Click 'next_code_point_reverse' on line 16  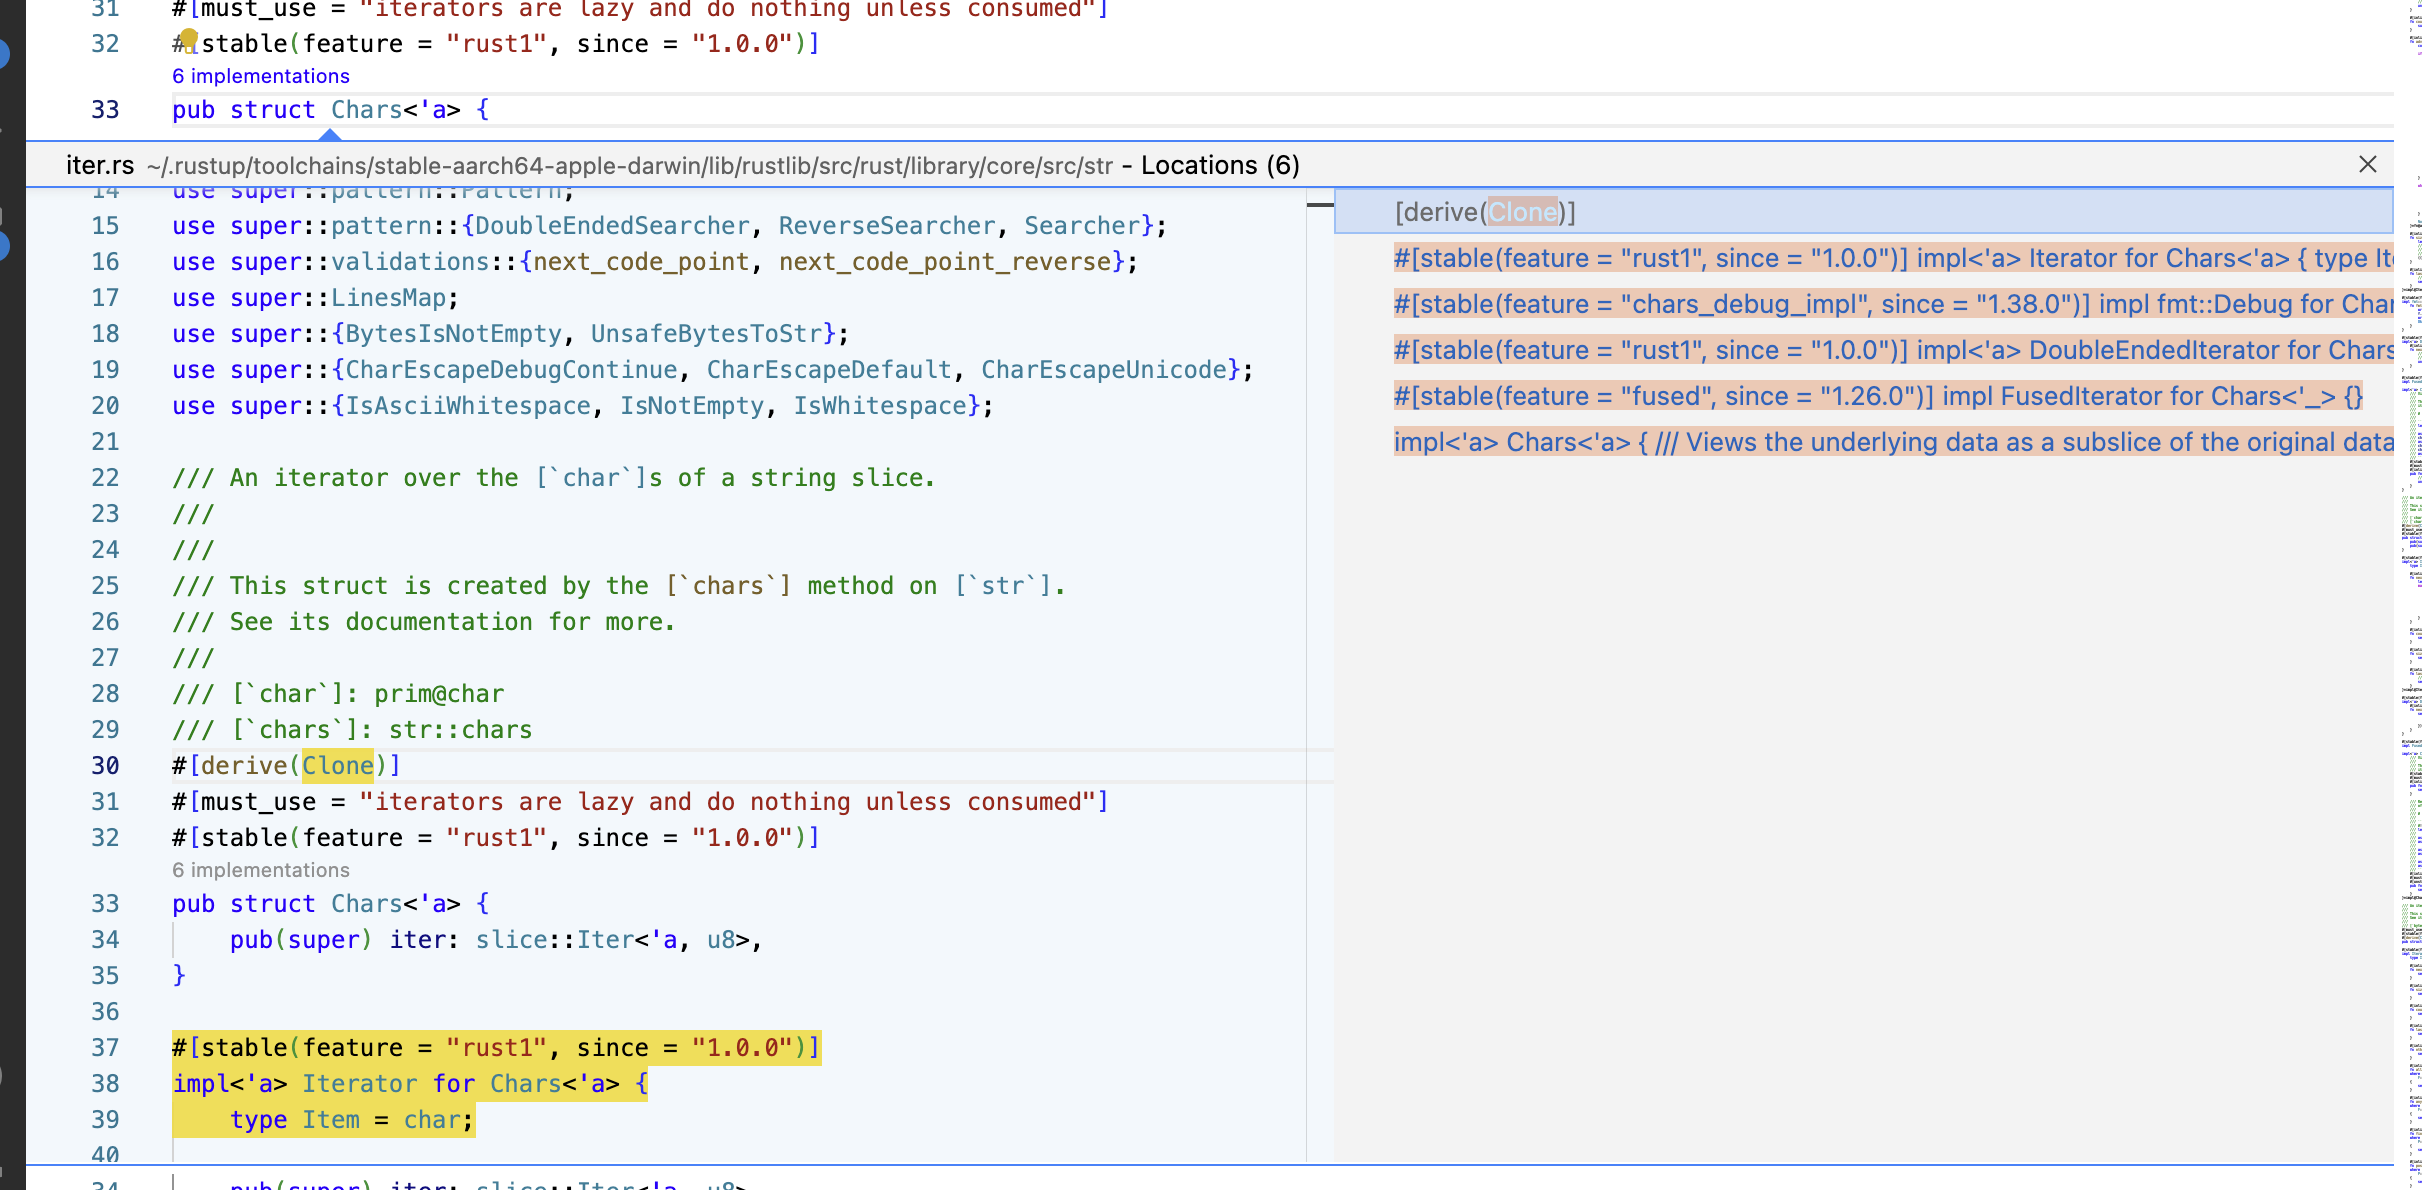(x=945, y=262)
